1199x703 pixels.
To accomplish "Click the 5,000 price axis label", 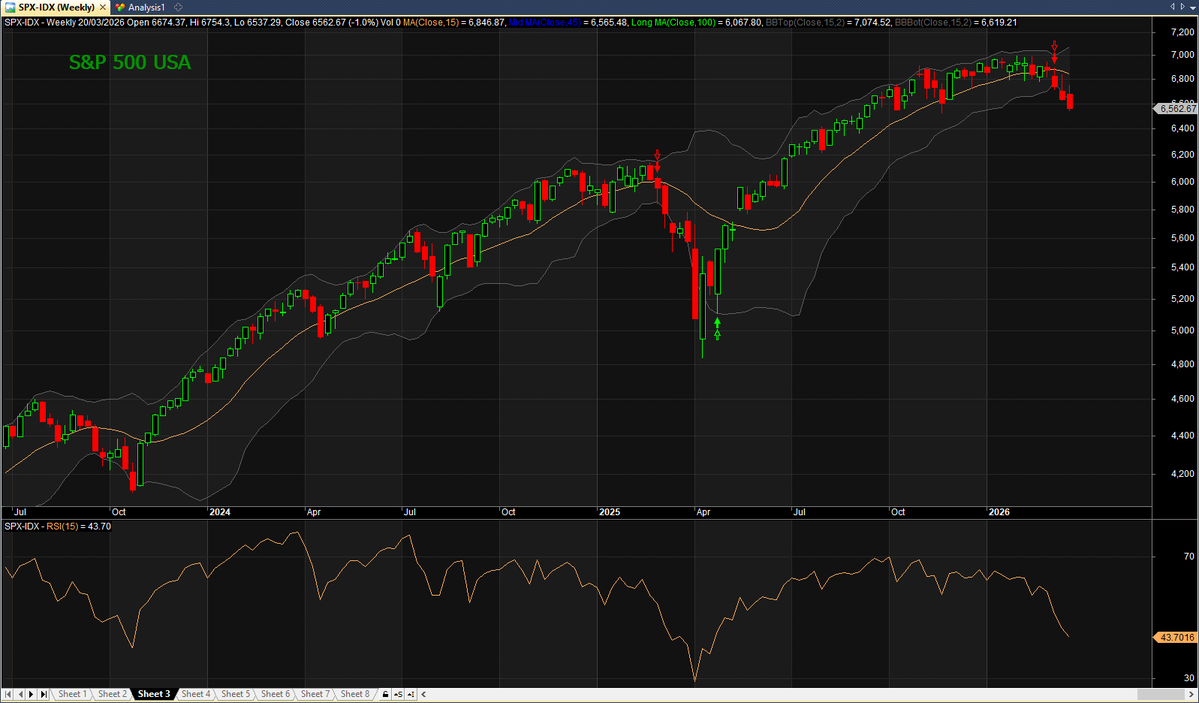I will 1182,331.
